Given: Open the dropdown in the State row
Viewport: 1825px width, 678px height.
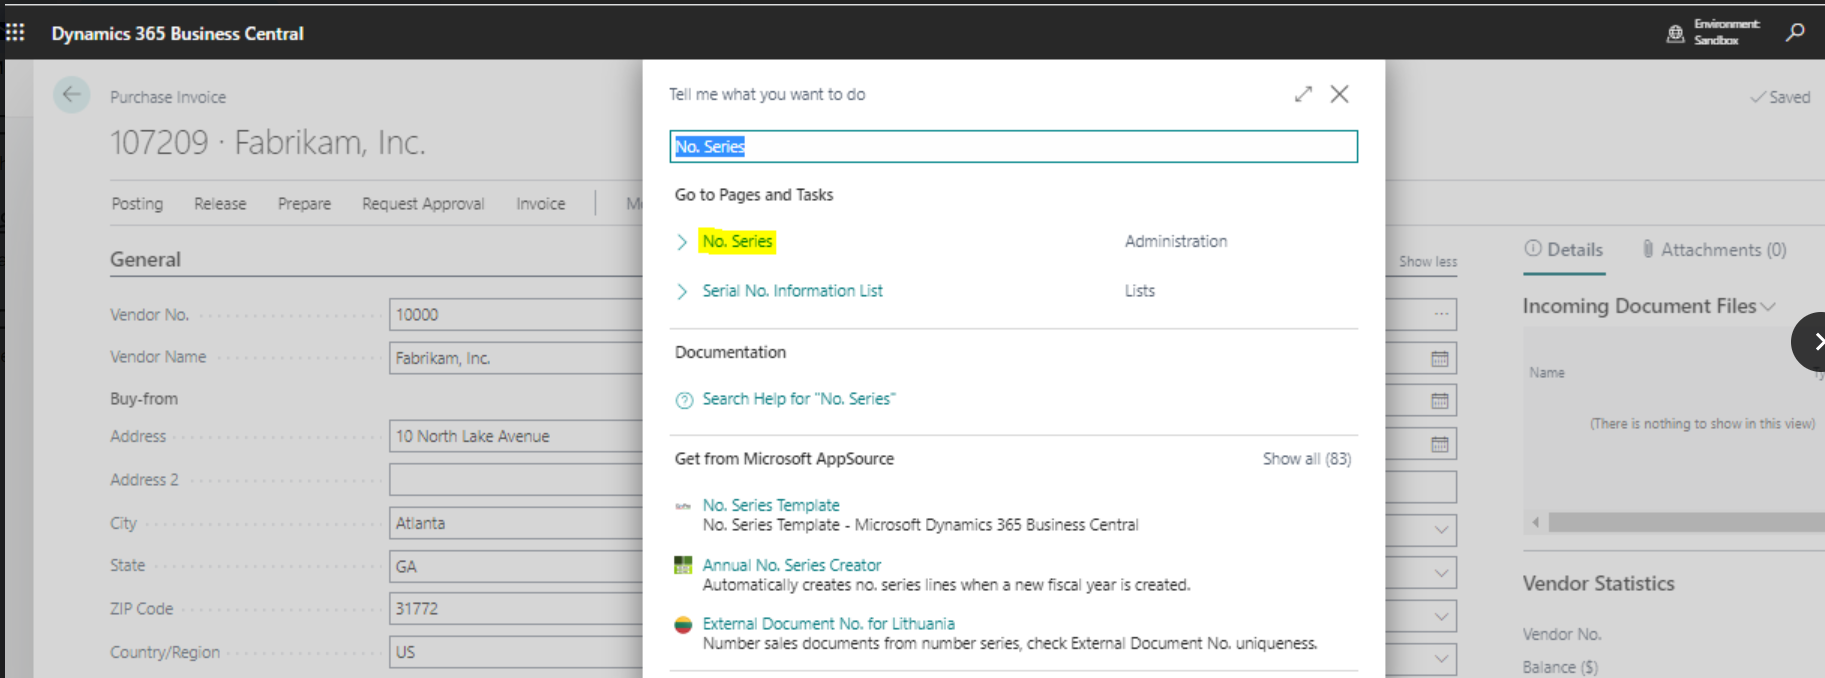Looking at the screenshot, I should pyautogui.click(x=1441, y=573).
